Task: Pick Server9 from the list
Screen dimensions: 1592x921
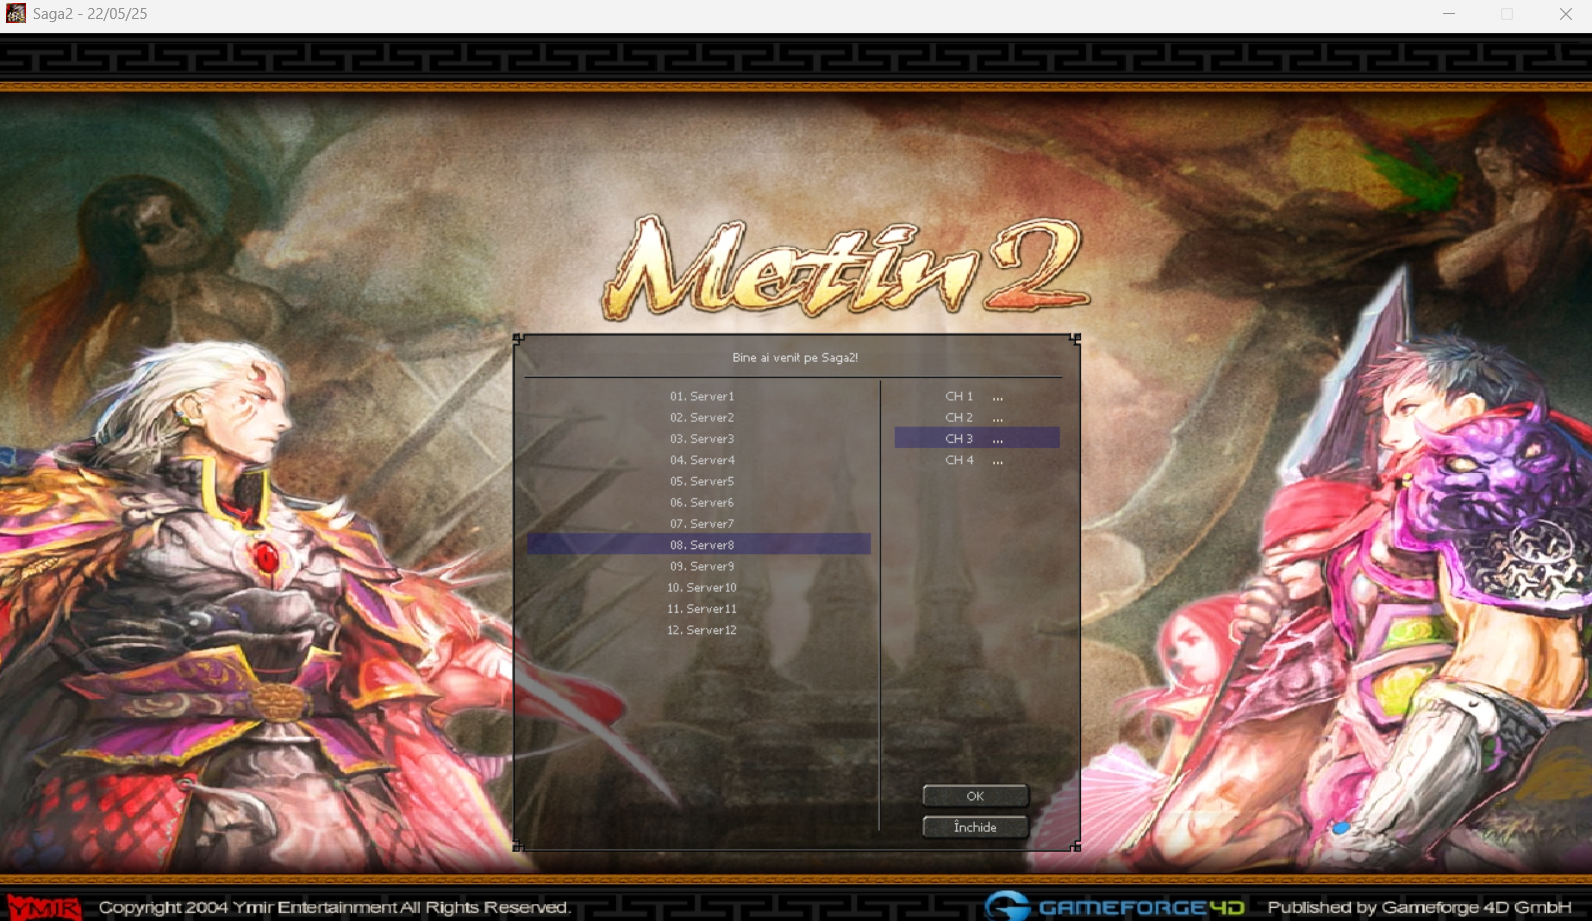Action: pyautogui.click(x=701, y=566)
